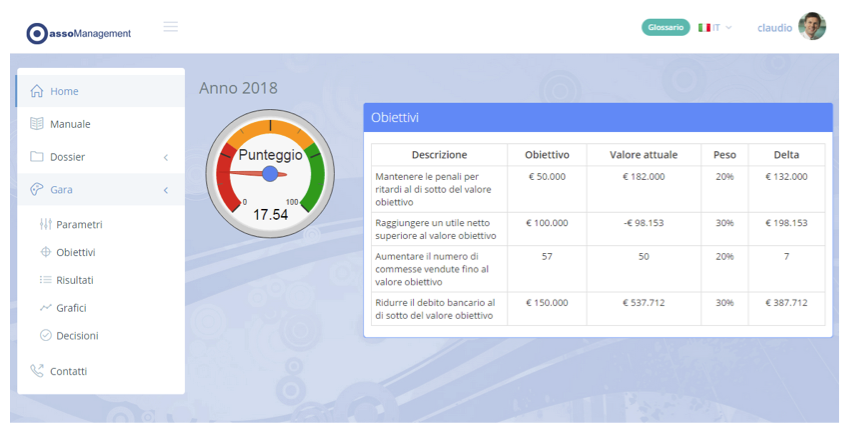Screen dimensions: 850x432
Task: Click the € 150.000 objective value
Action: point(547,302)
